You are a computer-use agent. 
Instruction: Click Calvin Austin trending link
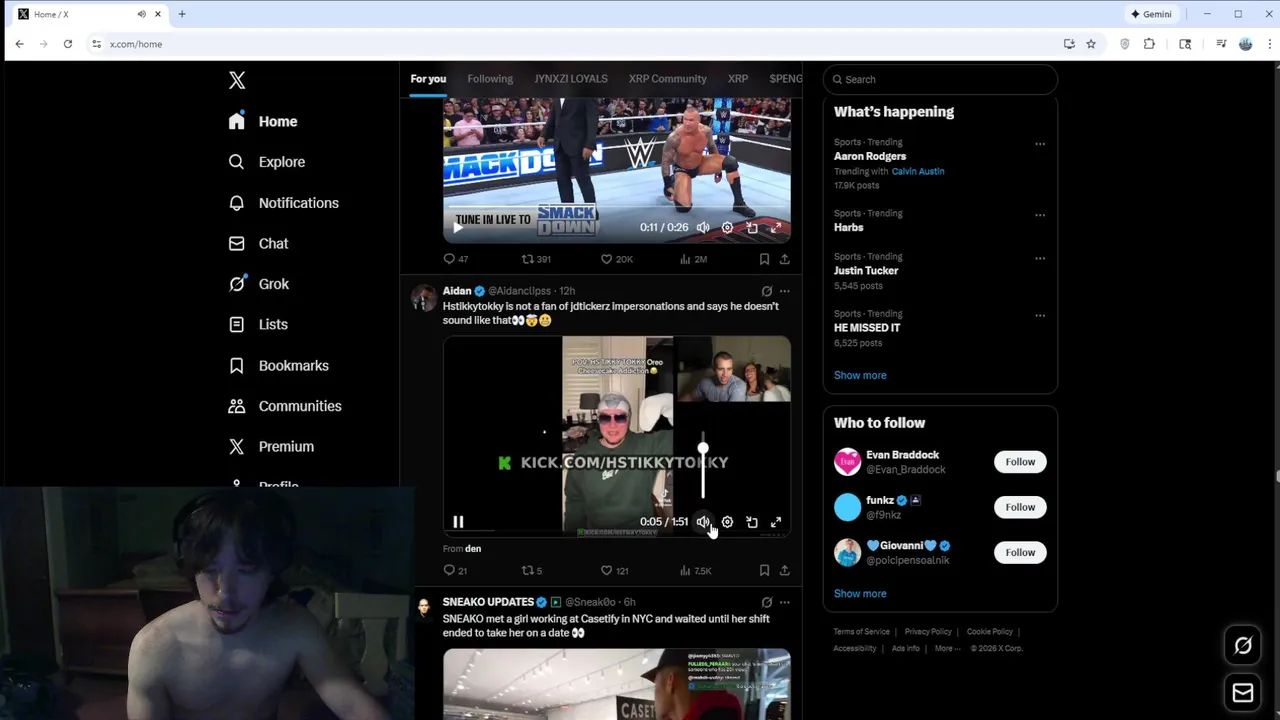pyautogui.click(x=918, y=171)
